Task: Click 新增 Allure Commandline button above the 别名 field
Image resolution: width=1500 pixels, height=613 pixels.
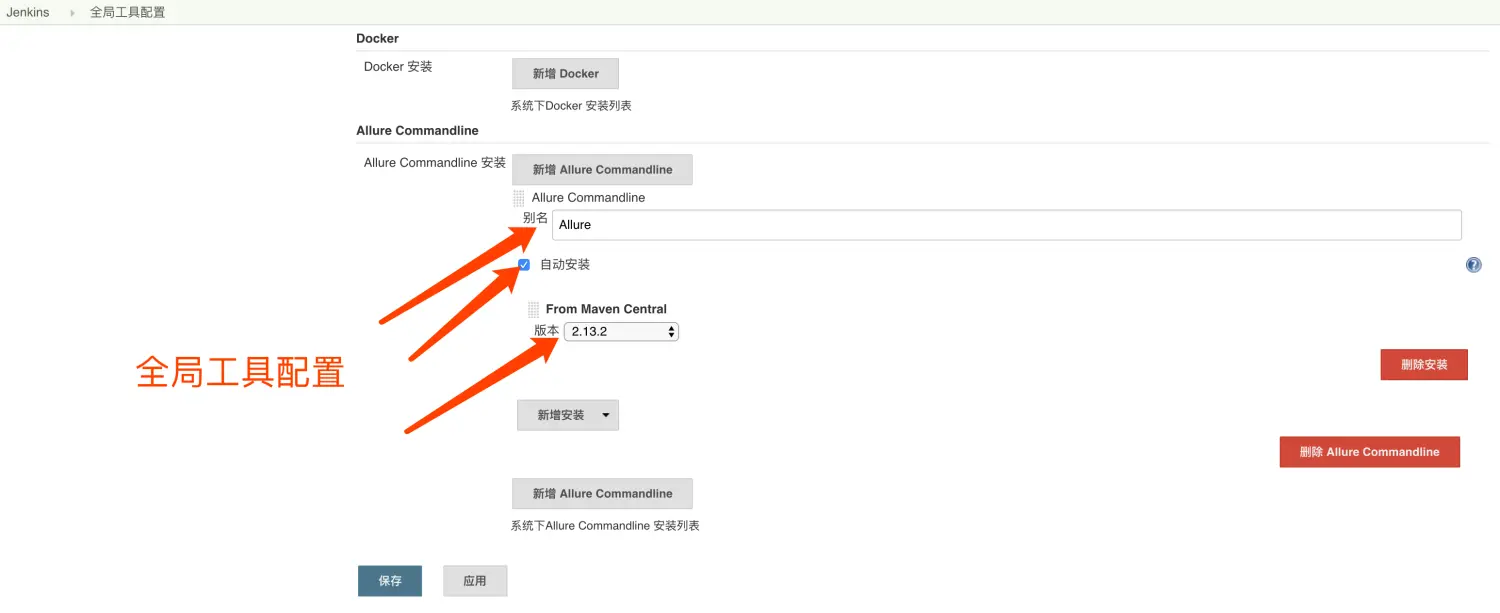Action: tap(602, 170)
